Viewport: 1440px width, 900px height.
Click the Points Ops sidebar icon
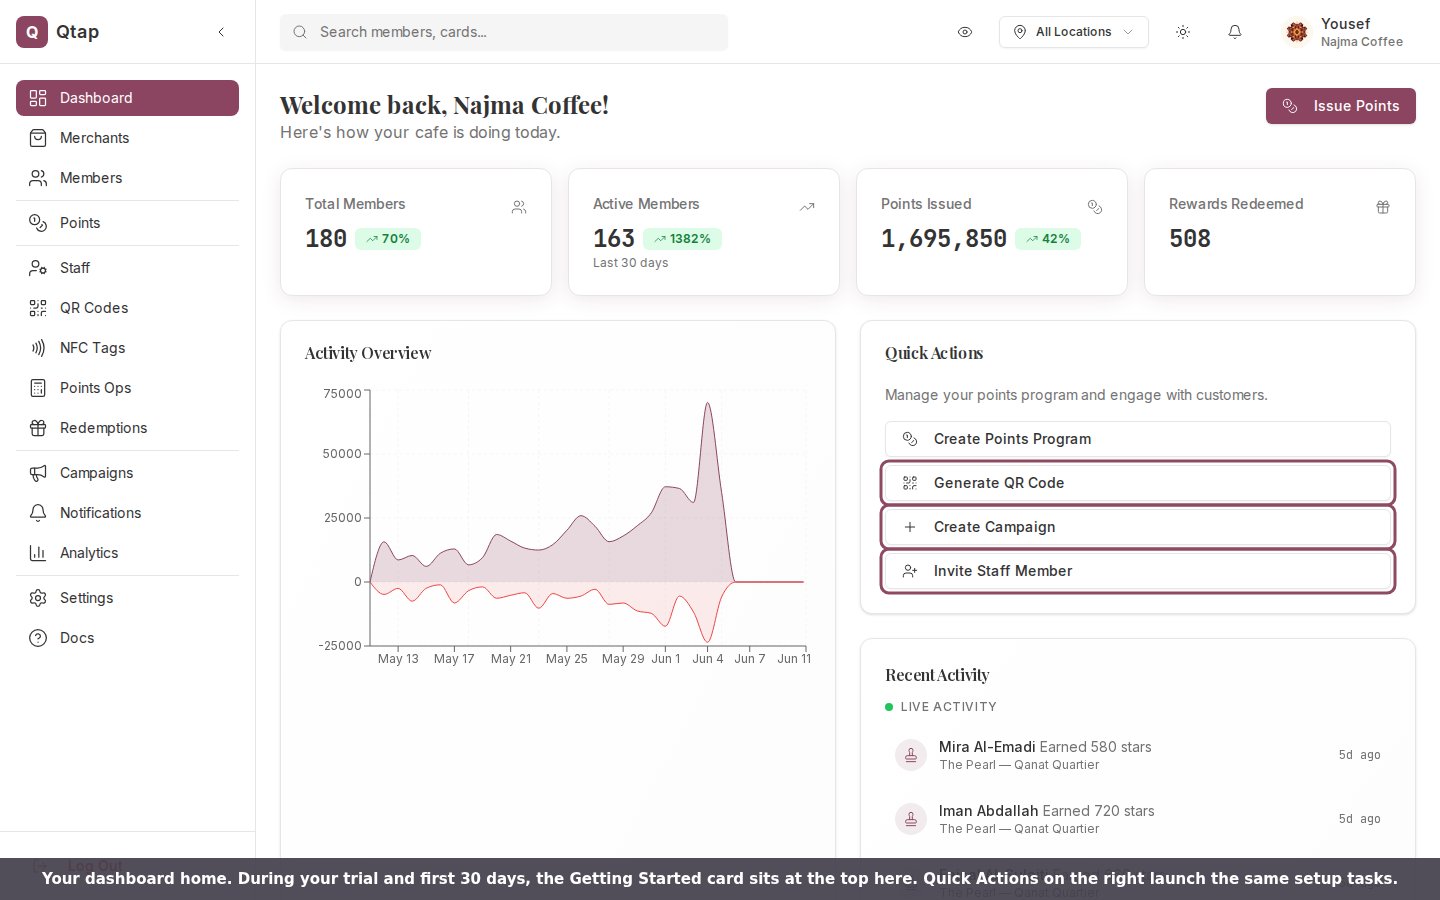click(38, 388)
